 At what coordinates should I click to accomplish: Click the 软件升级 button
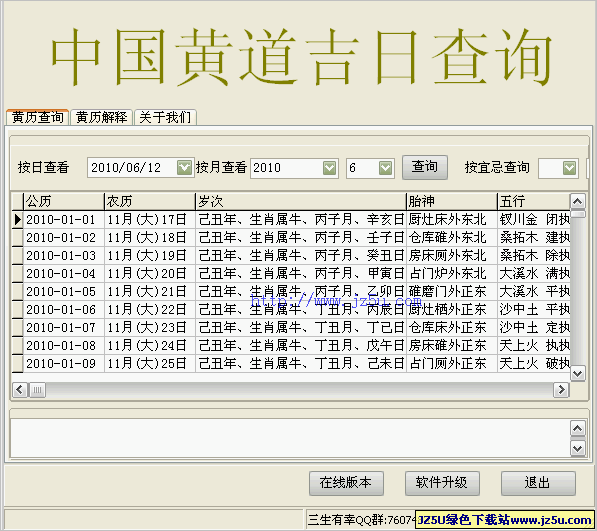pos(442,483)
